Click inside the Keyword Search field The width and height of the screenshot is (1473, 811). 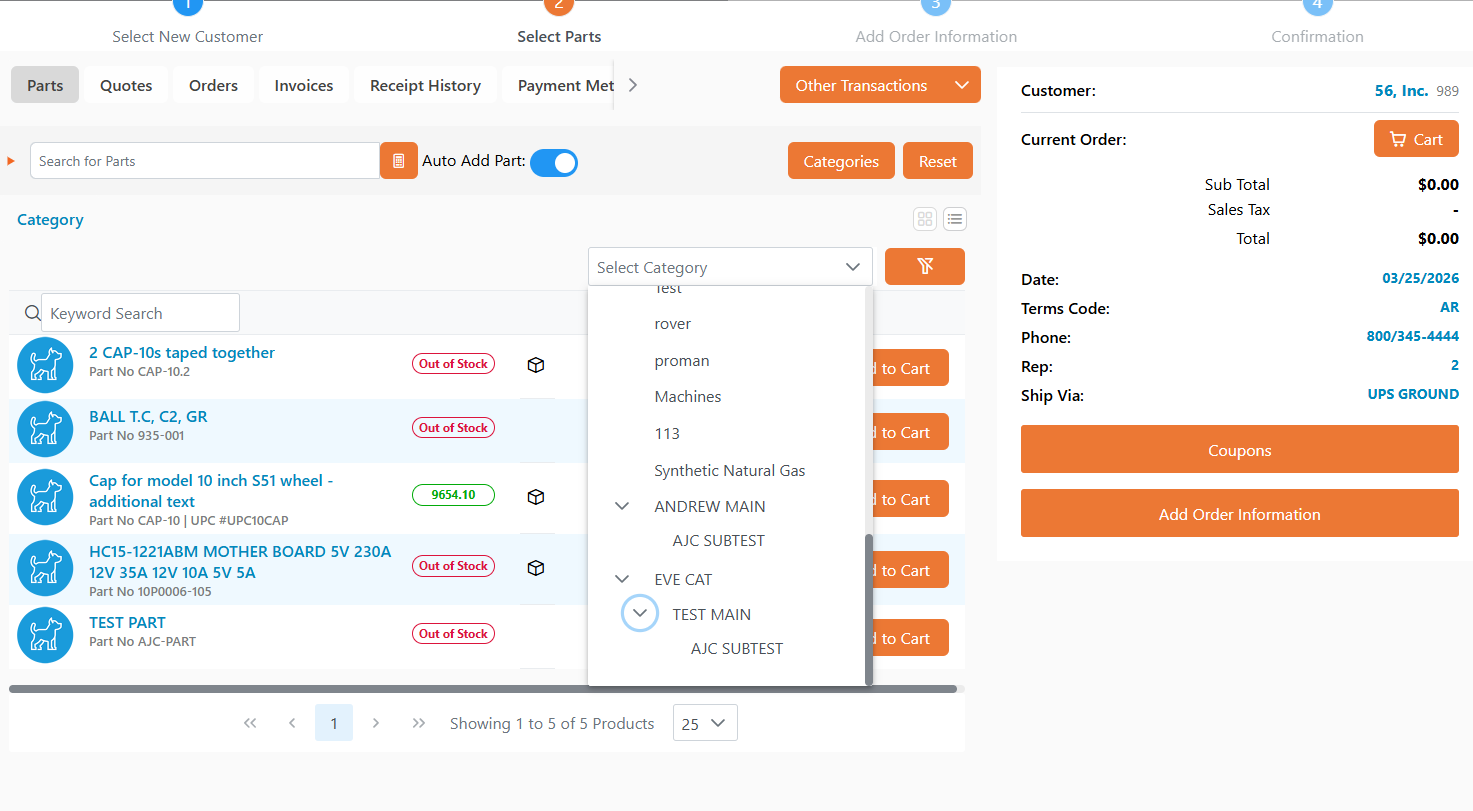tap(140, 312)
